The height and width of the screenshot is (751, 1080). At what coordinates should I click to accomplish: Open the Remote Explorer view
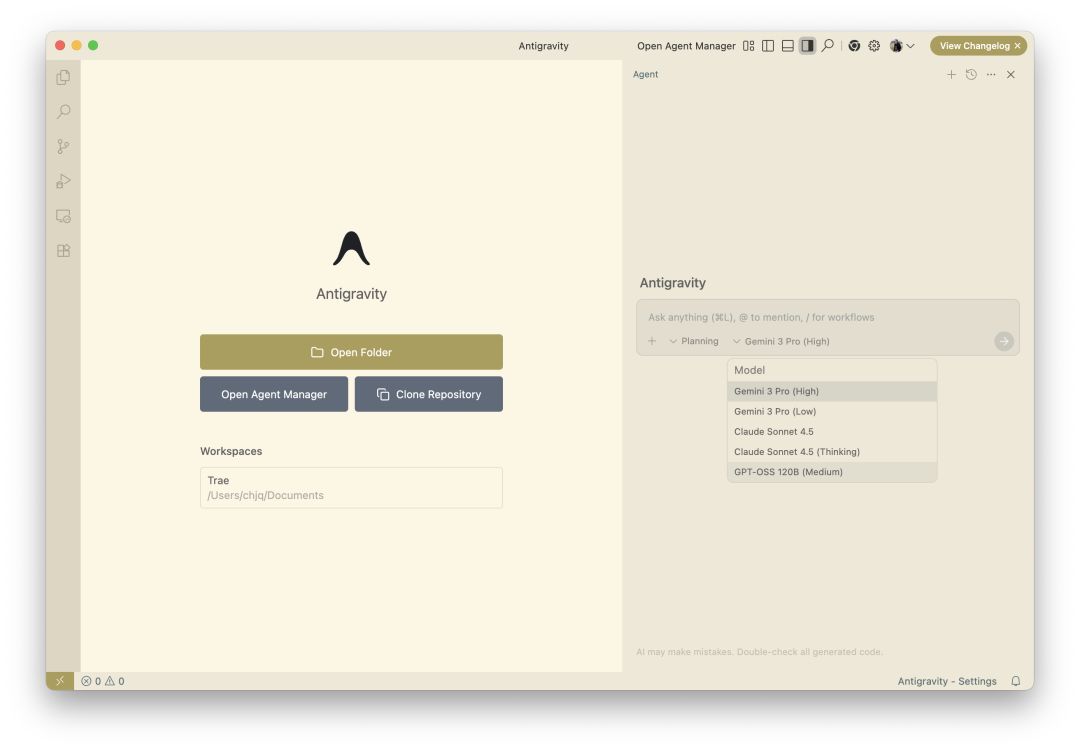point(63,216)
